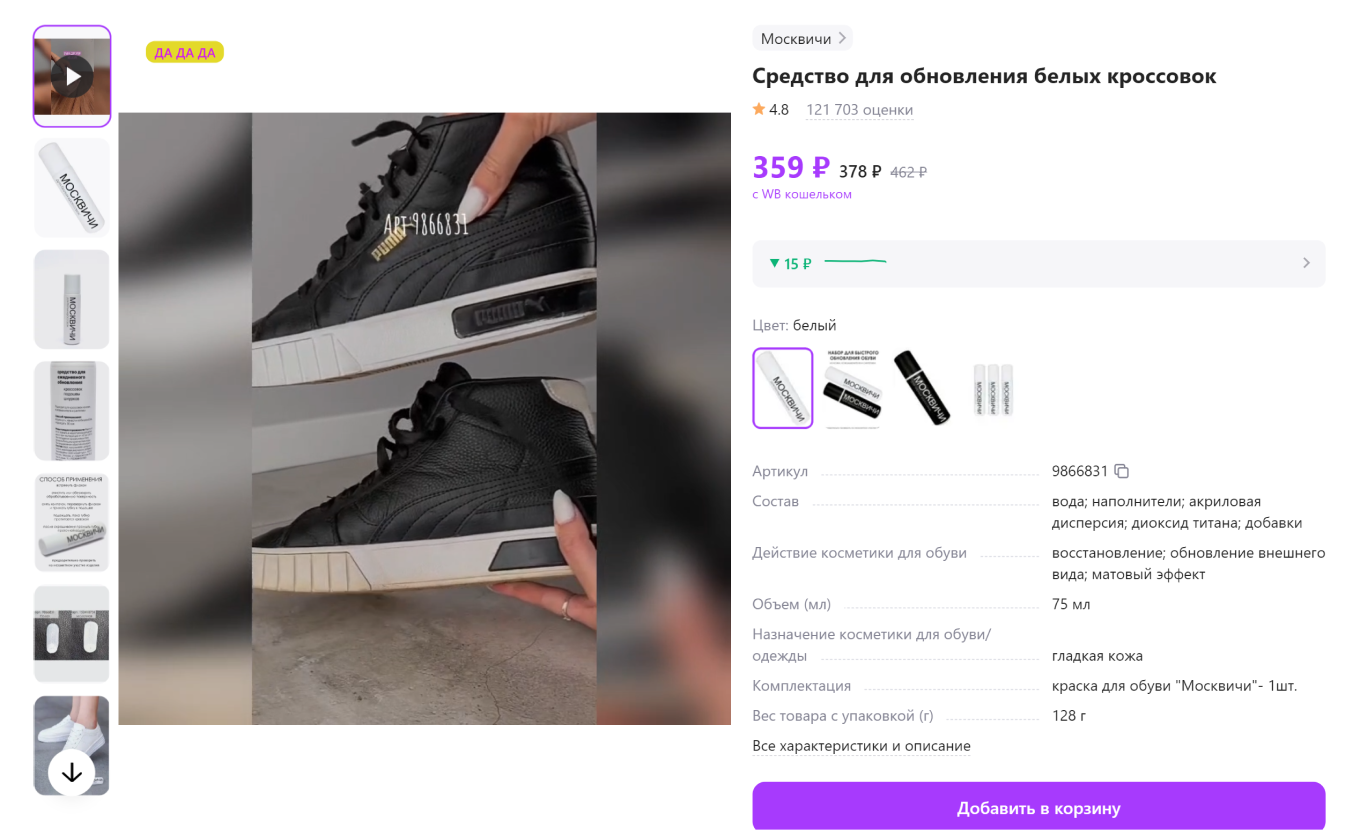The height and width of the screenshot is (830, 1360).
Task: Select the black and white set option
Action: tap(852, 388)
